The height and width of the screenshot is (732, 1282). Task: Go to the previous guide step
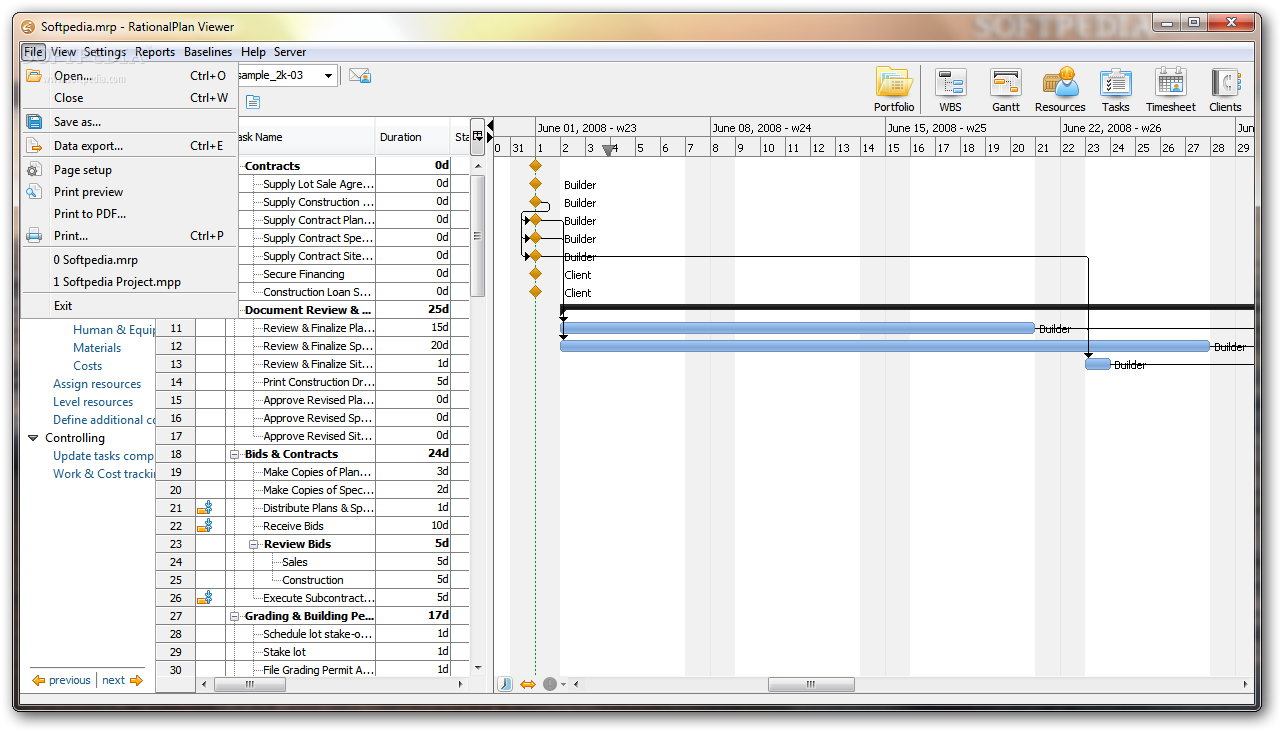coord(61,680)
